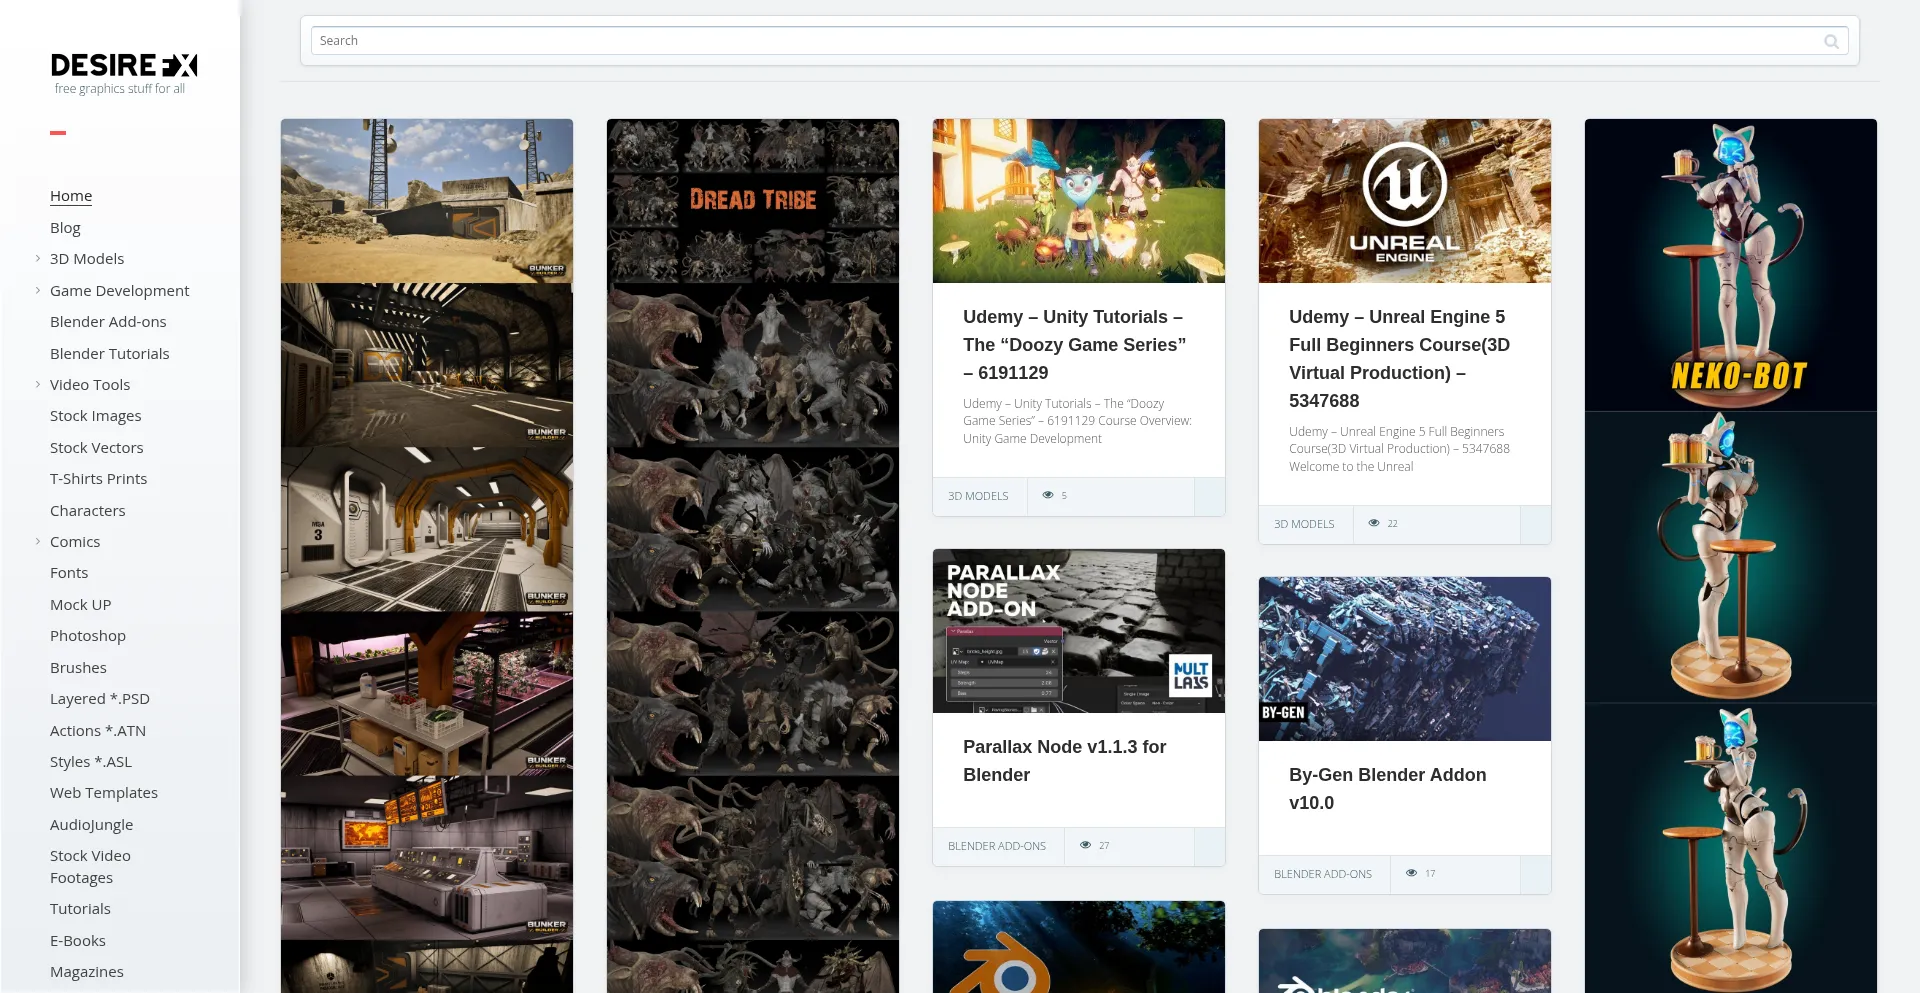Image resolution: width=1920 pixels, height=993 pixels.
Task: Click the Unity Tutorials card description text
Action: (1077, 421)
